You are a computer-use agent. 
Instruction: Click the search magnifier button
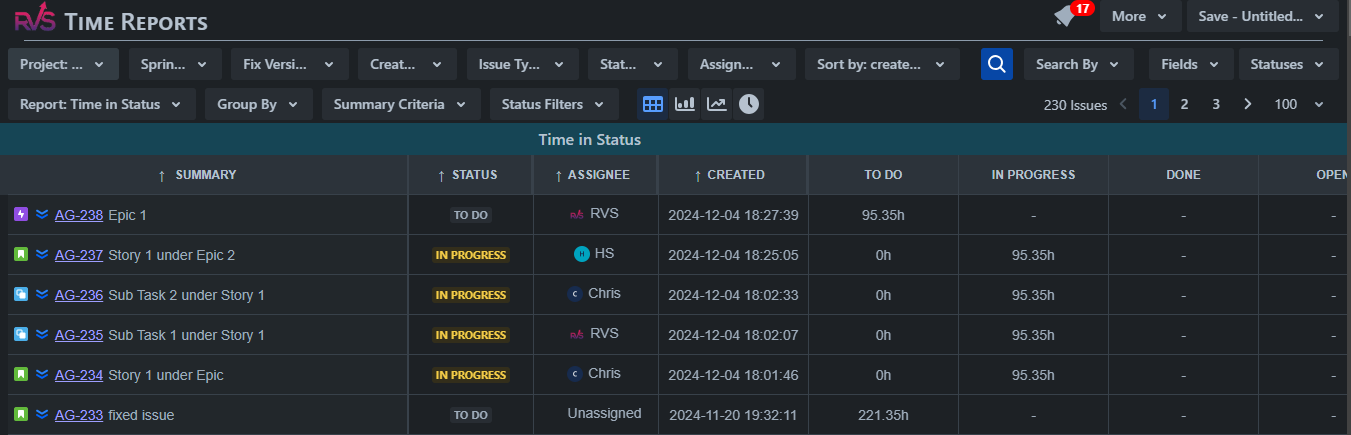point(996,64)
